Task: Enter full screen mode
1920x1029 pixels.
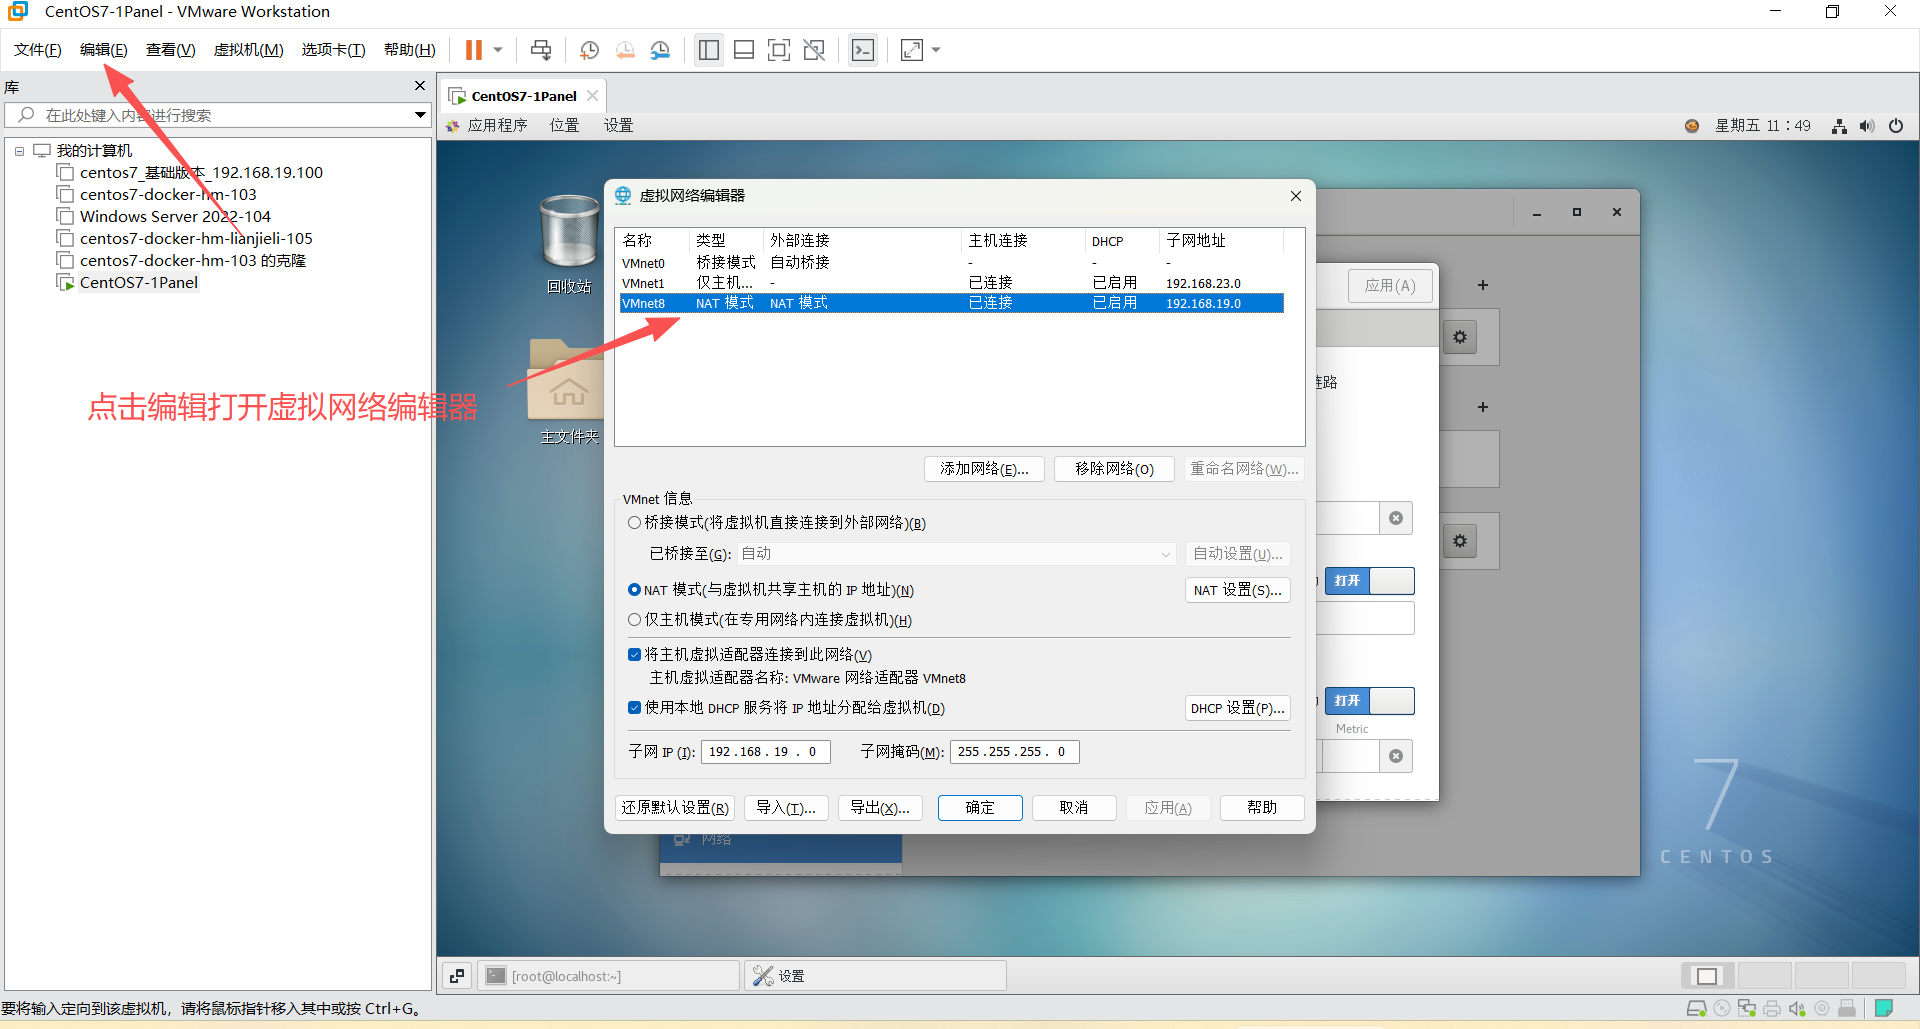Action: point(779,50)
